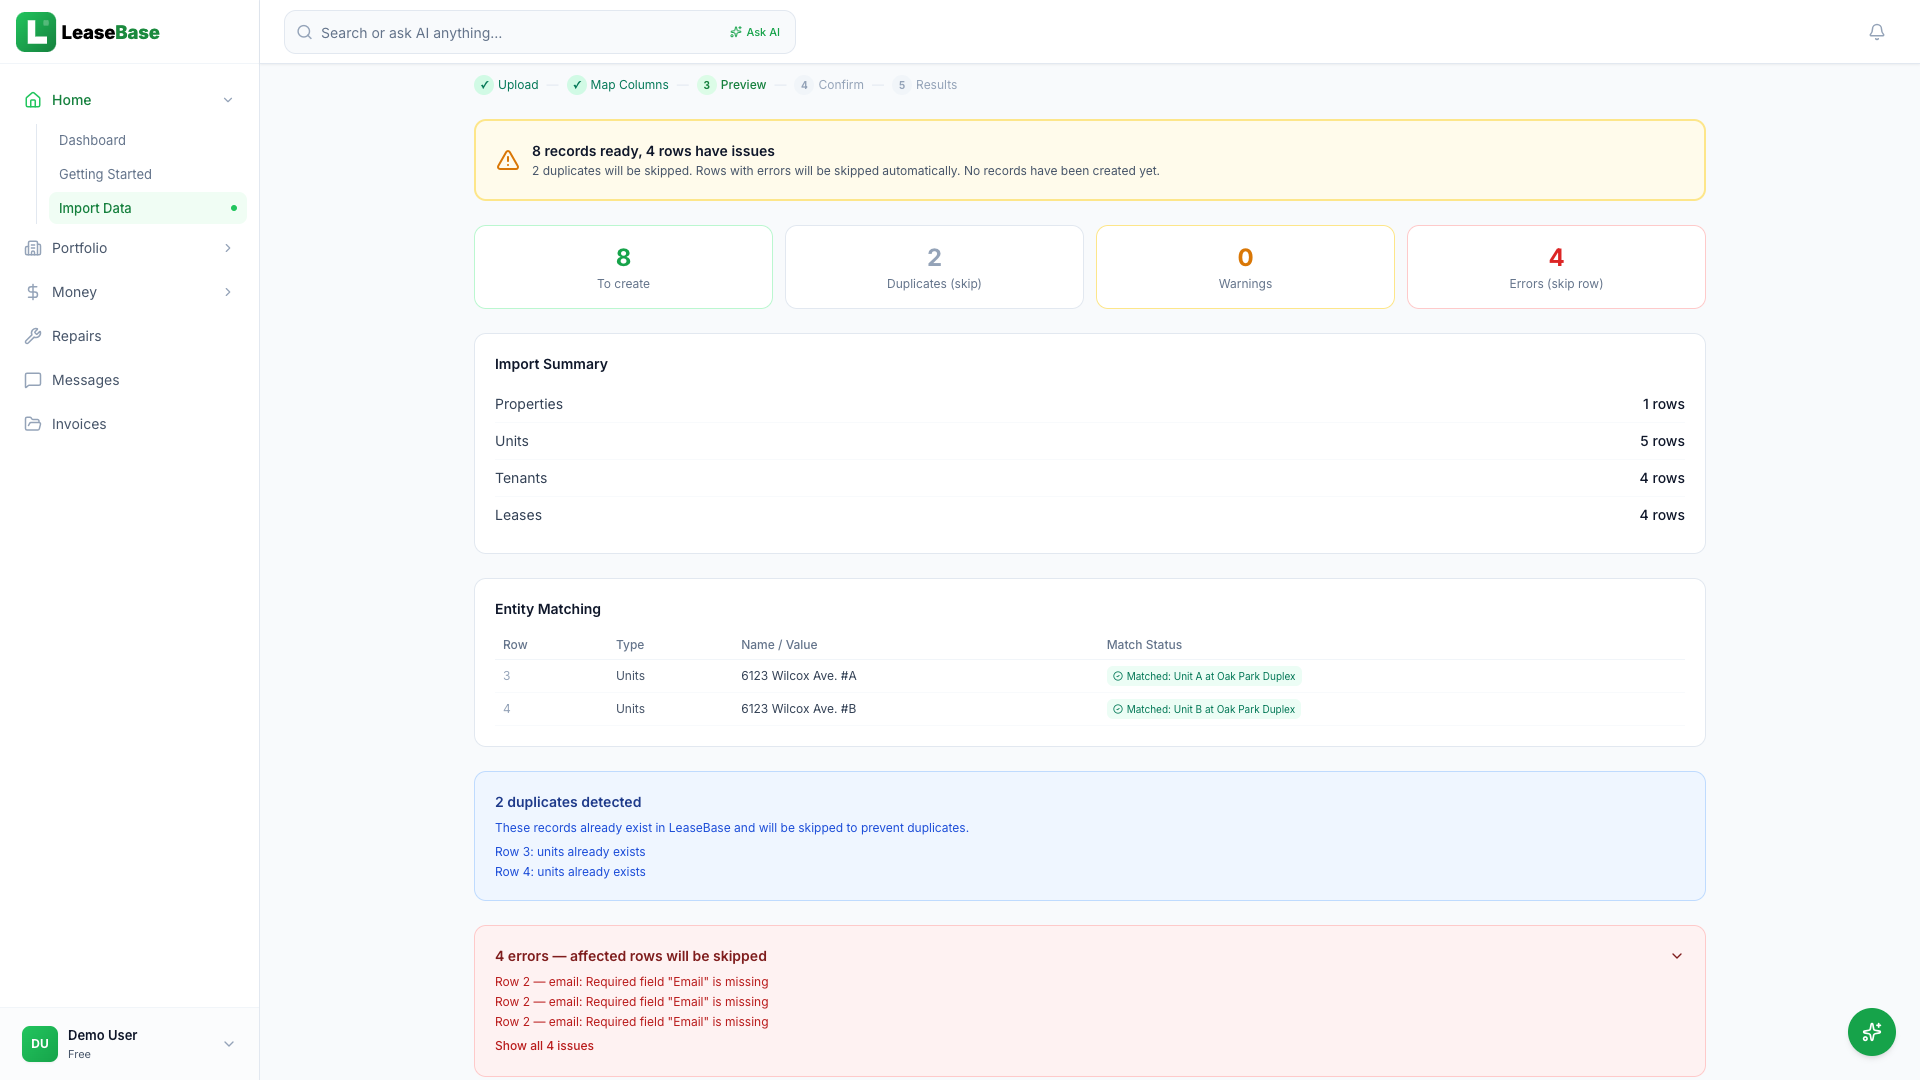Click the search magnifier icon
The width and height of the screenshot is (1920, 1080).
(x=305, y=32)
